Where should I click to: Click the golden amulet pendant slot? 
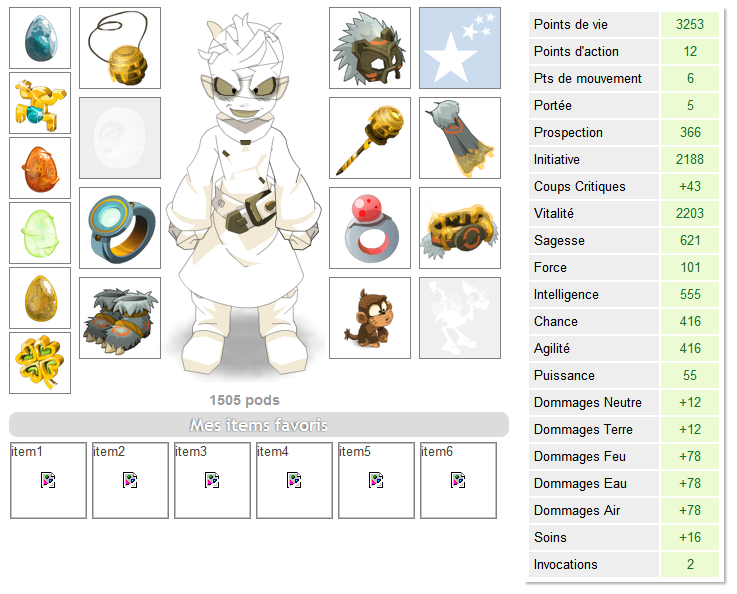coord(120,48)
